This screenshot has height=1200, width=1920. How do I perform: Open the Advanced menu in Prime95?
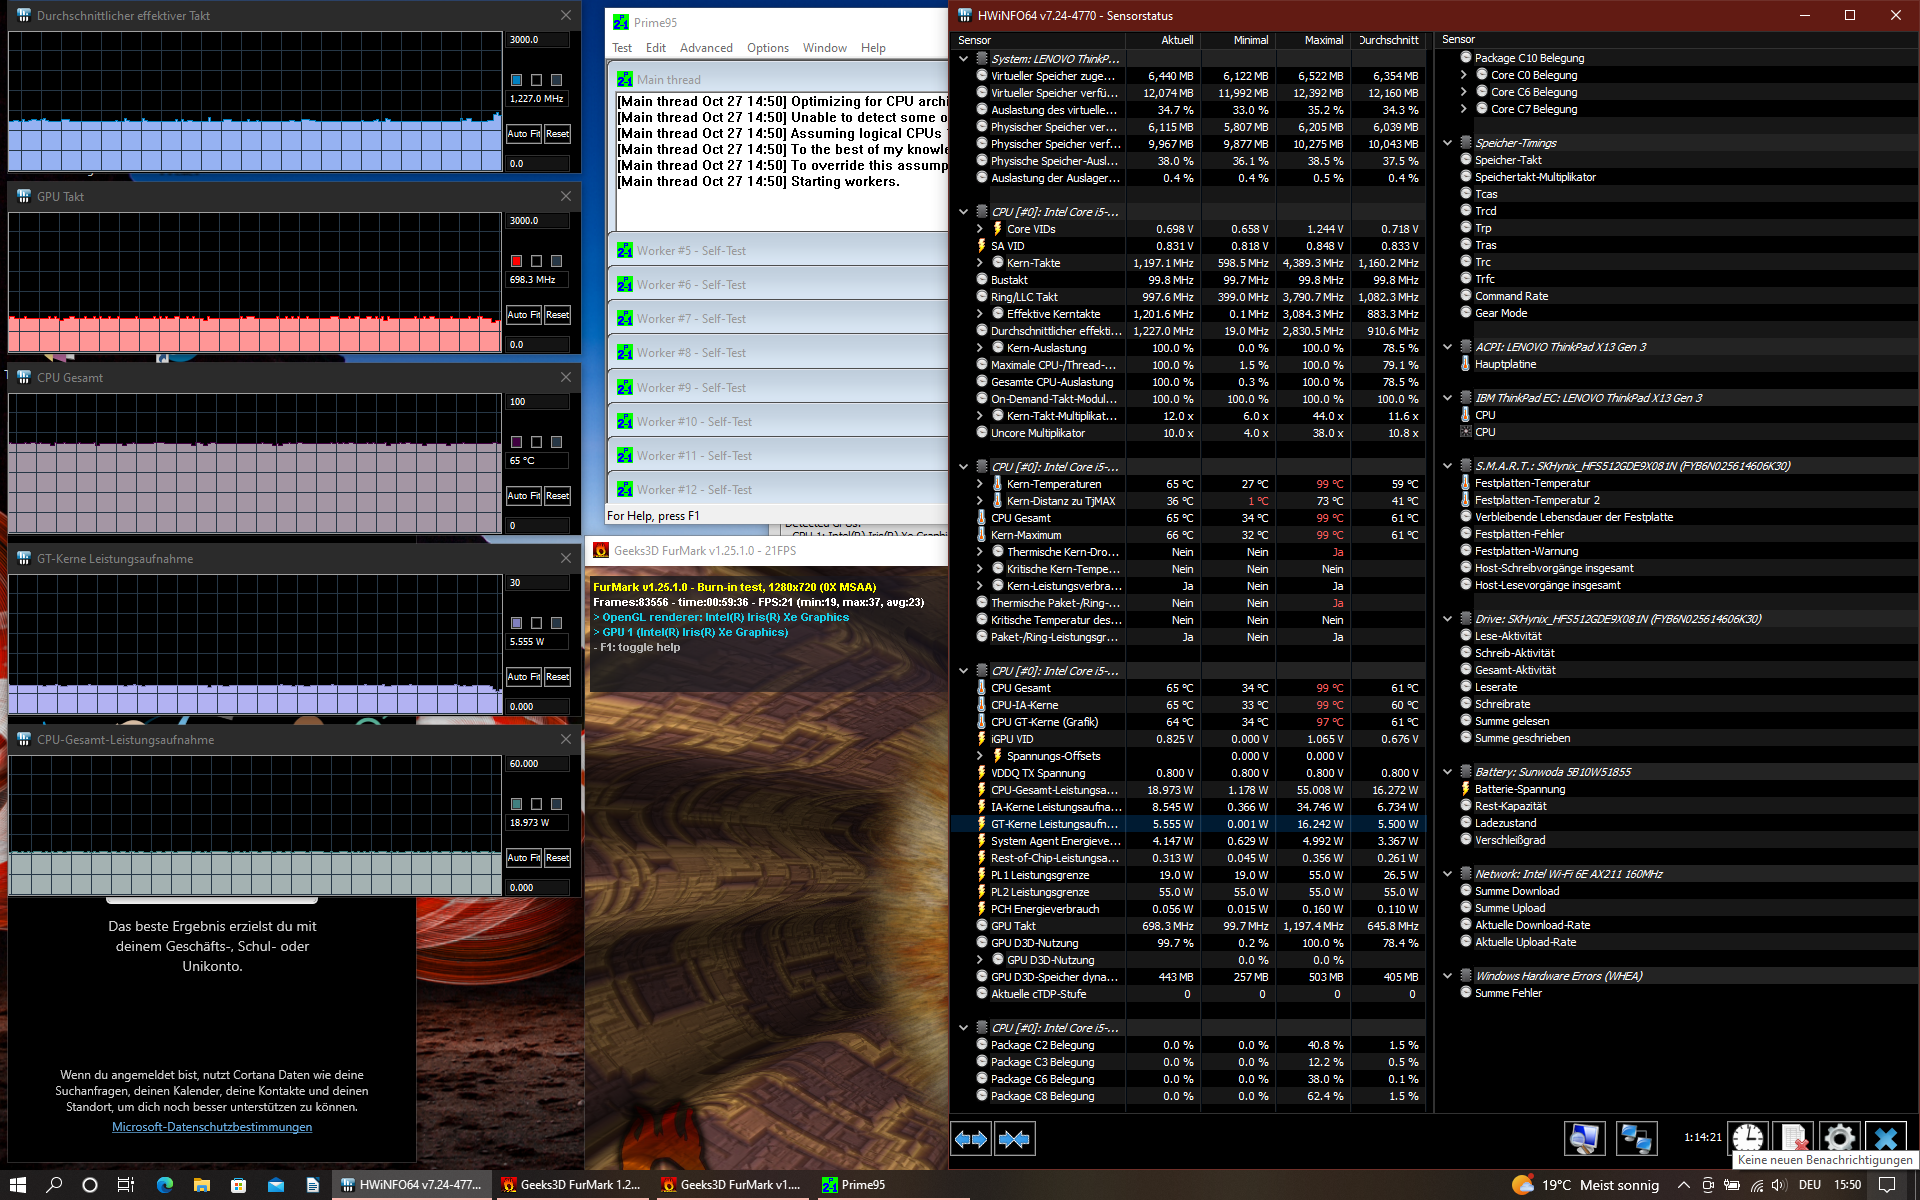pyautogui.click(x=706, y=48)
